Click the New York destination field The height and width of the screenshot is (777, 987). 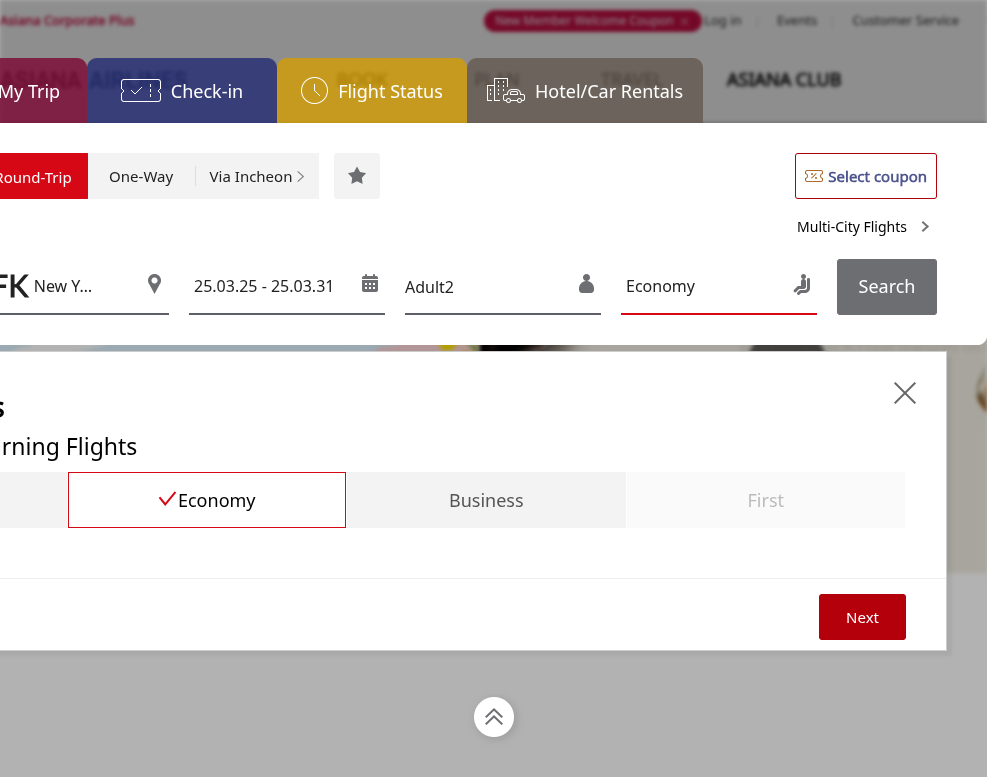(84, 286)
